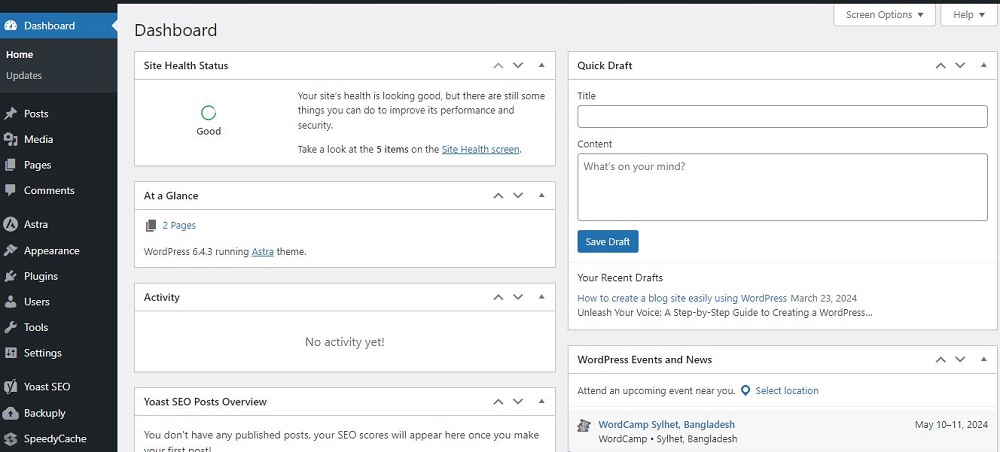
Task: Click the Astra logo icon in sidebar
Action: pos(11,225)
